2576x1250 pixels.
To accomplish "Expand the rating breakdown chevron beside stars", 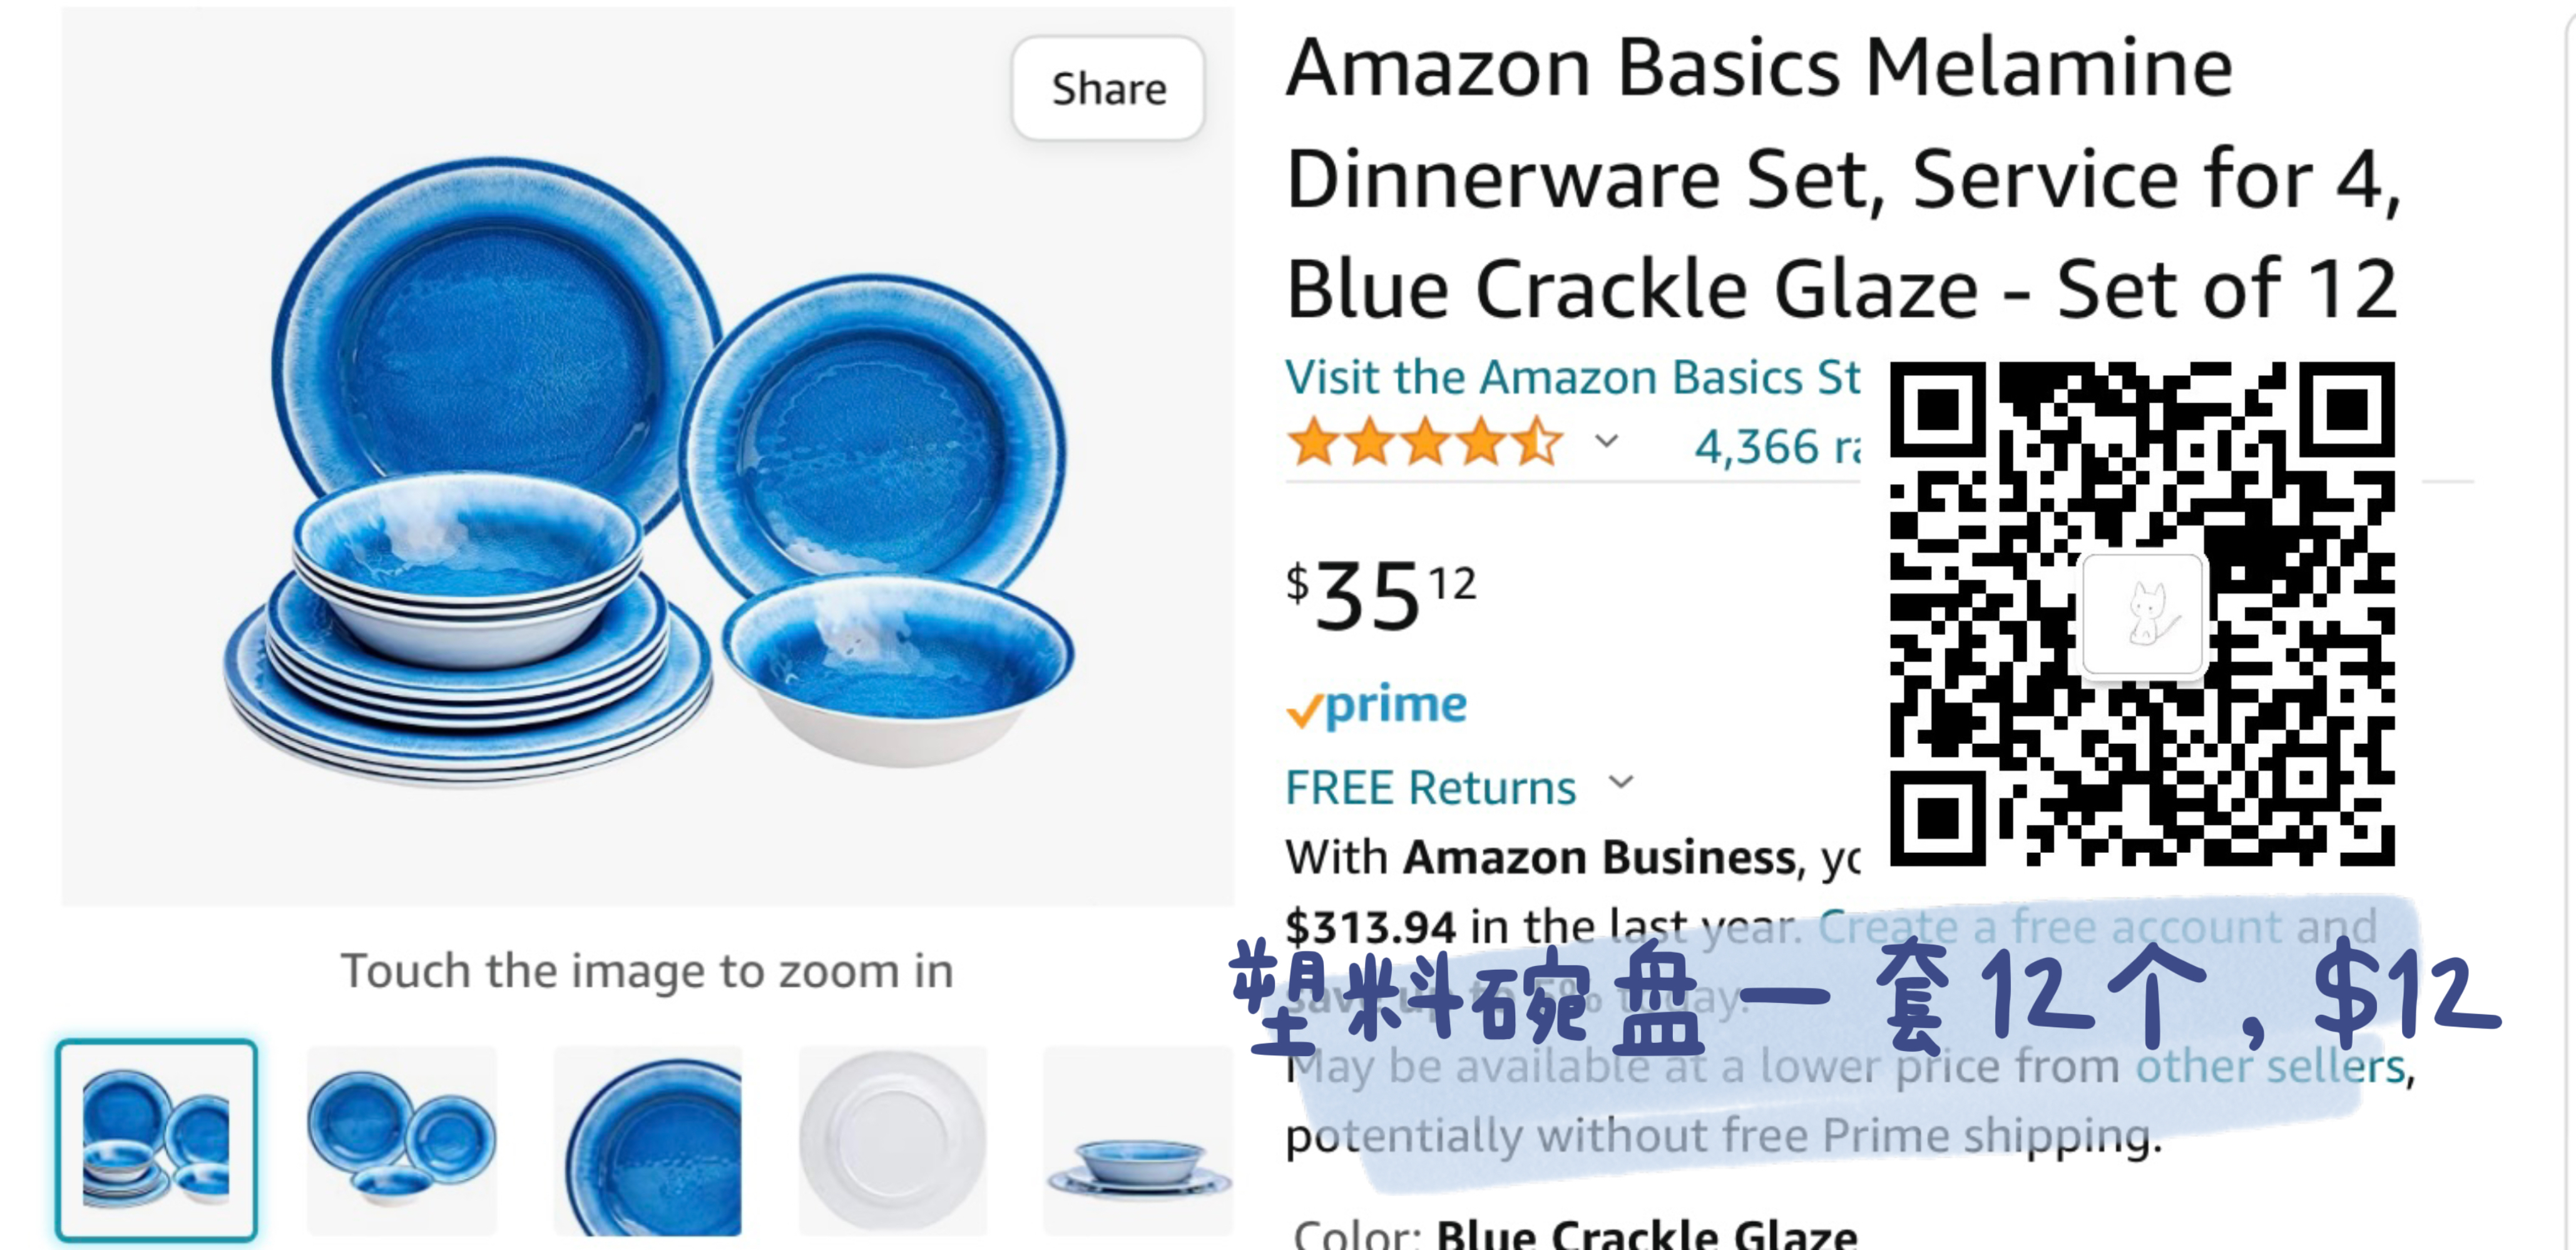I will (1606, 441).
